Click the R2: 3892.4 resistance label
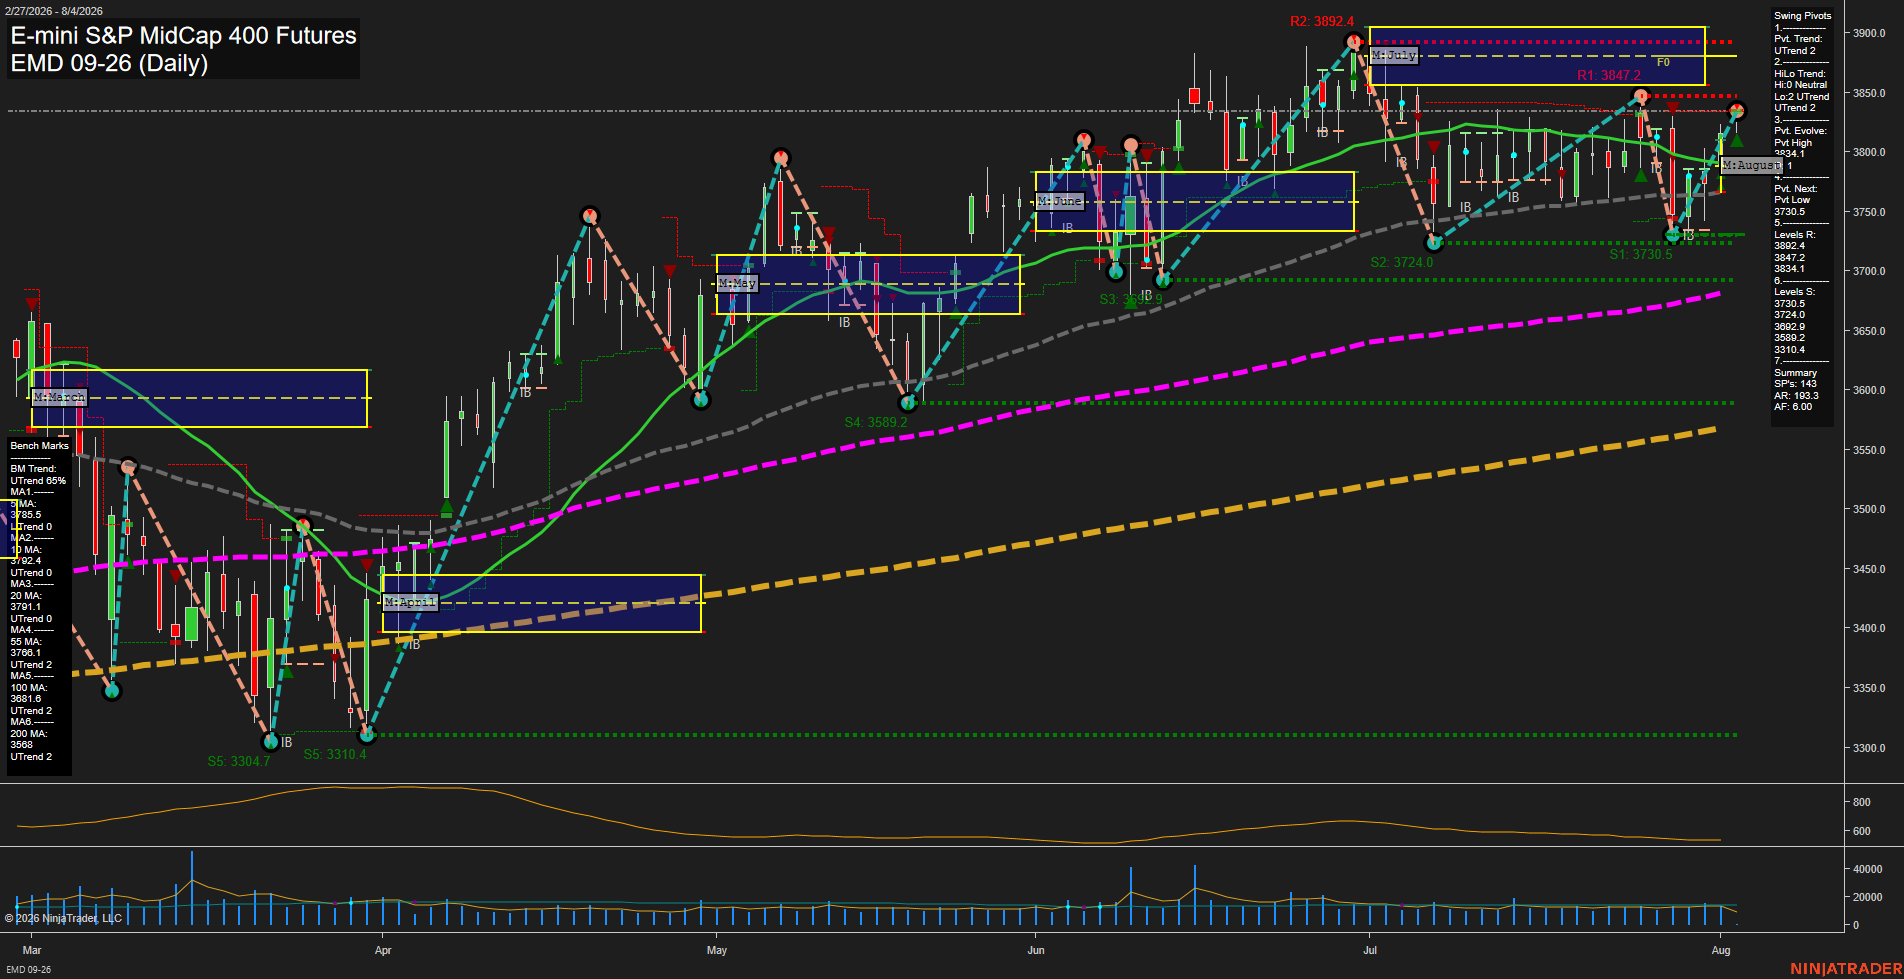Viewport: 1904px width, 979px height. click(1322, 21)
